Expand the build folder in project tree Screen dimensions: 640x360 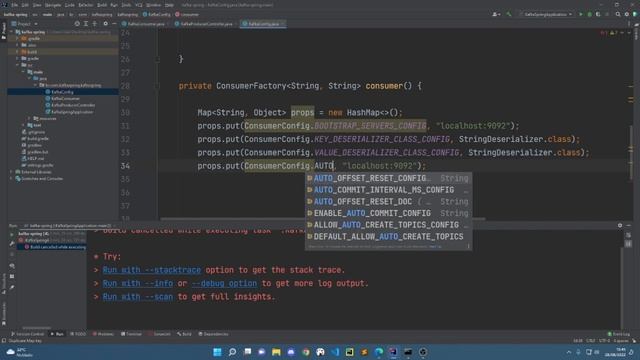(17, 52)
